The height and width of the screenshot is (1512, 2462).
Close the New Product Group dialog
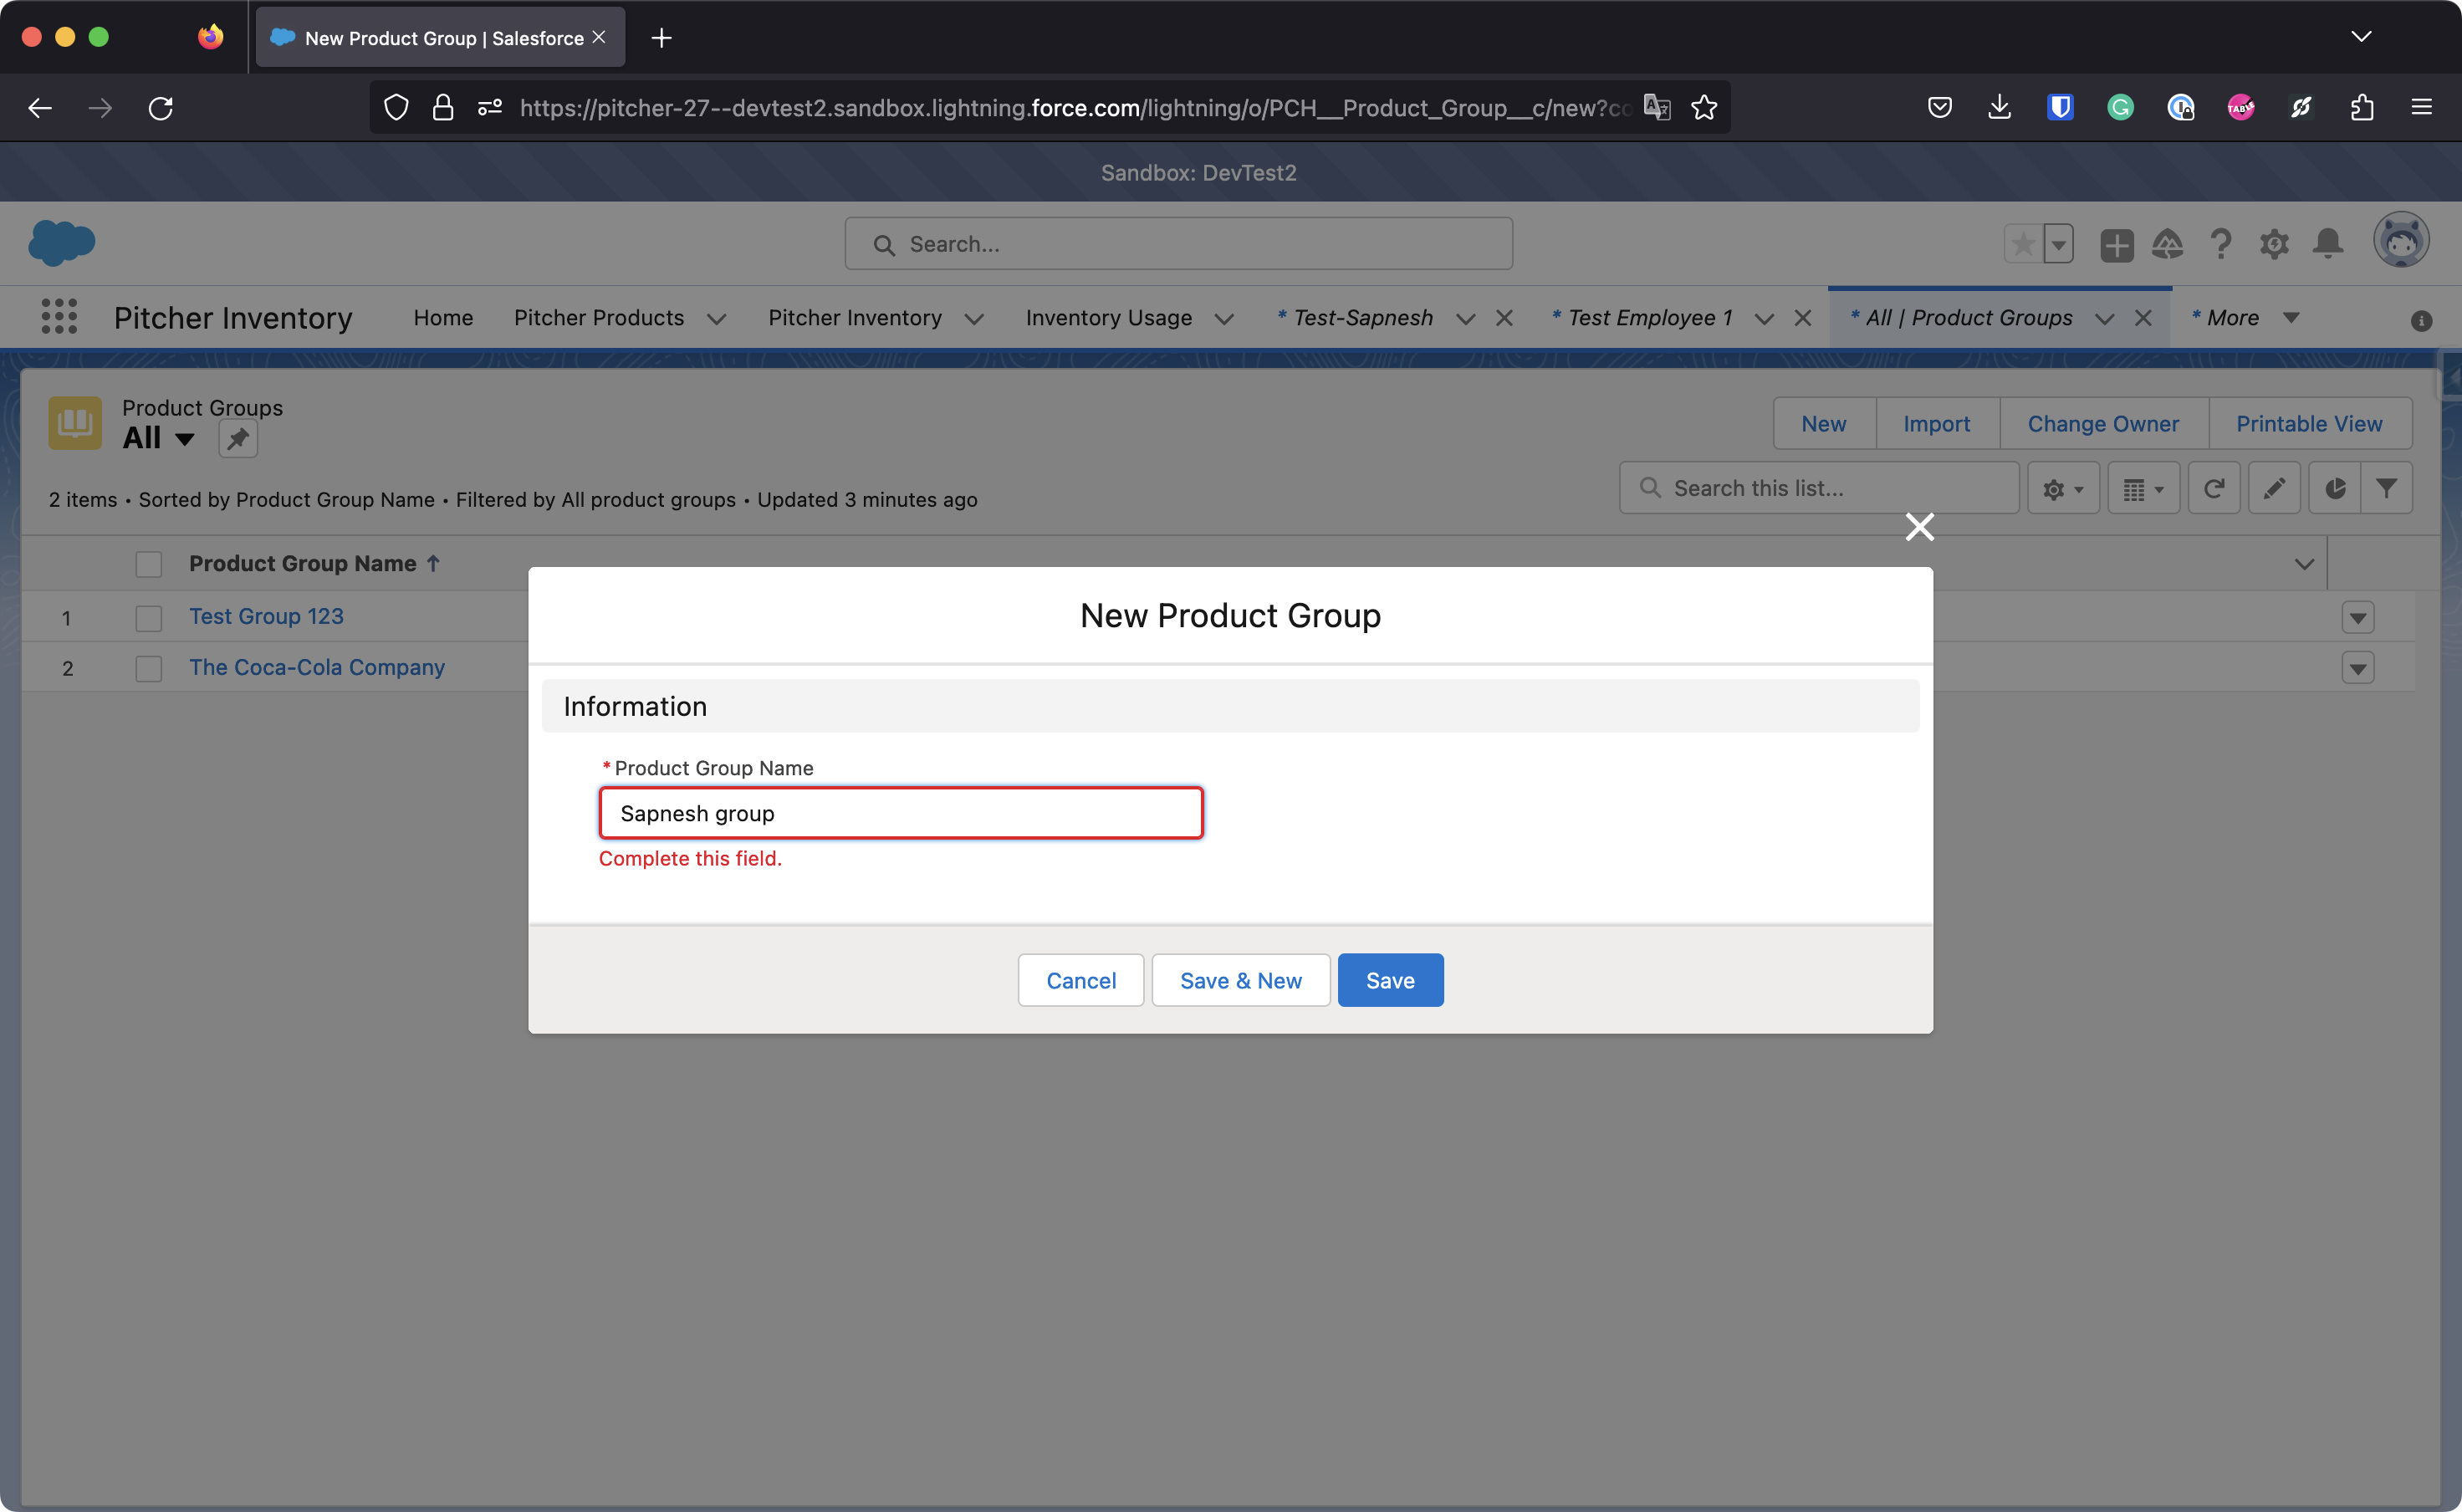click(x=1919, y=527)
